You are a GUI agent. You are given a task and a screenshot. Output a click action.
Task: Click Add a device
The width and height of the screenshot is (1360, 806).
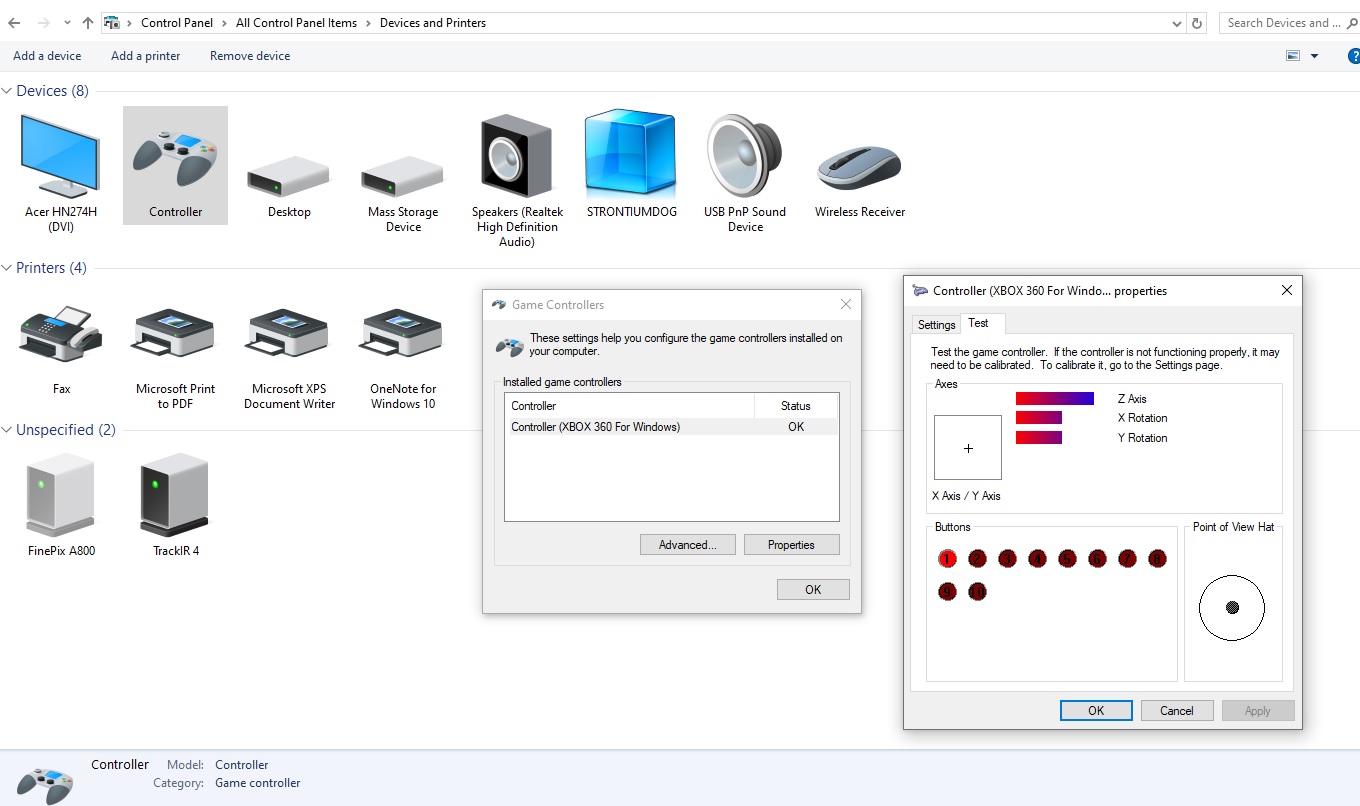pyautogui.click(x=47, y=56)
